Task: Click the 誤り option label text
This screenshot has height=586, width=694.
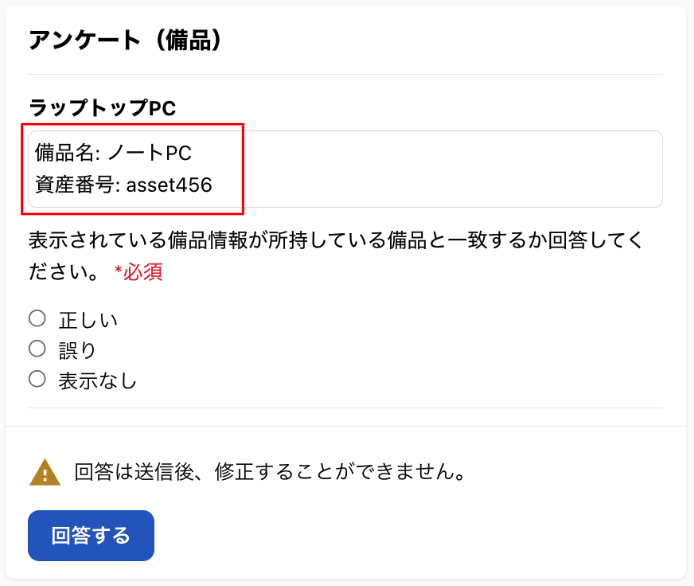Action: pyautogui.click(x=77, y=351)
